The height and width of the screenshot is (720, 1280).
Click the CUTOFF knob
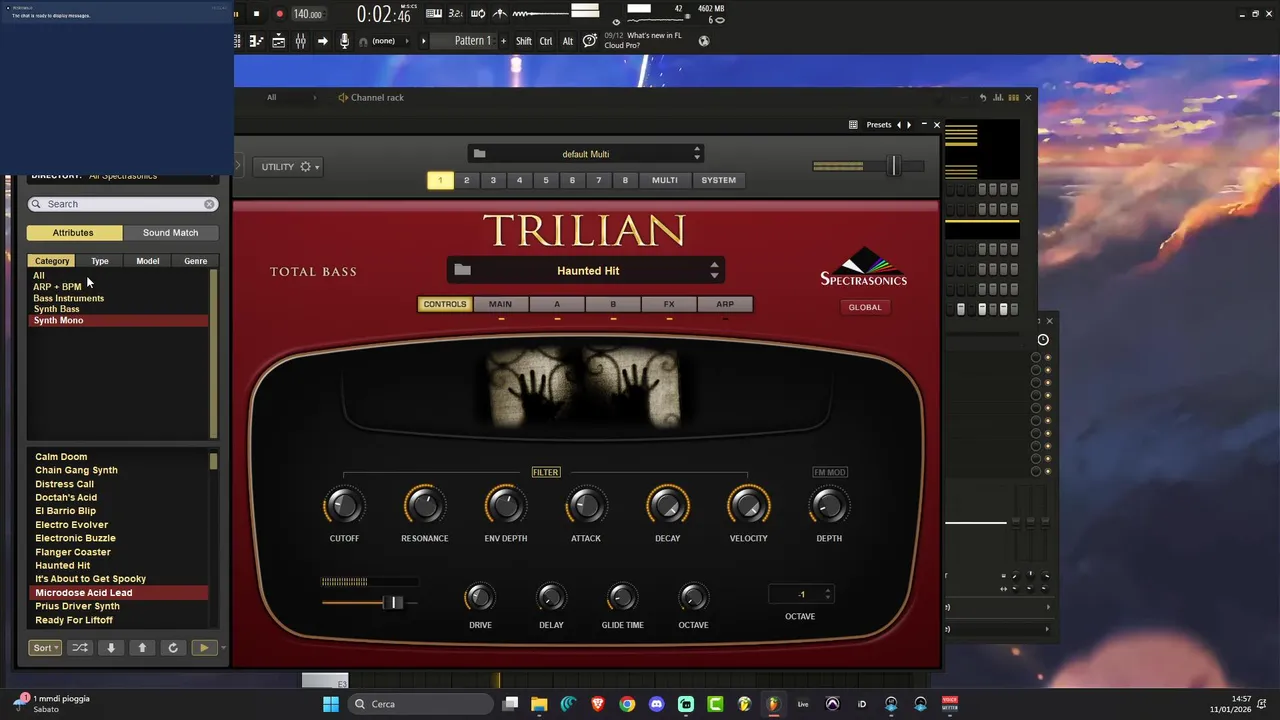coord(344,506)
